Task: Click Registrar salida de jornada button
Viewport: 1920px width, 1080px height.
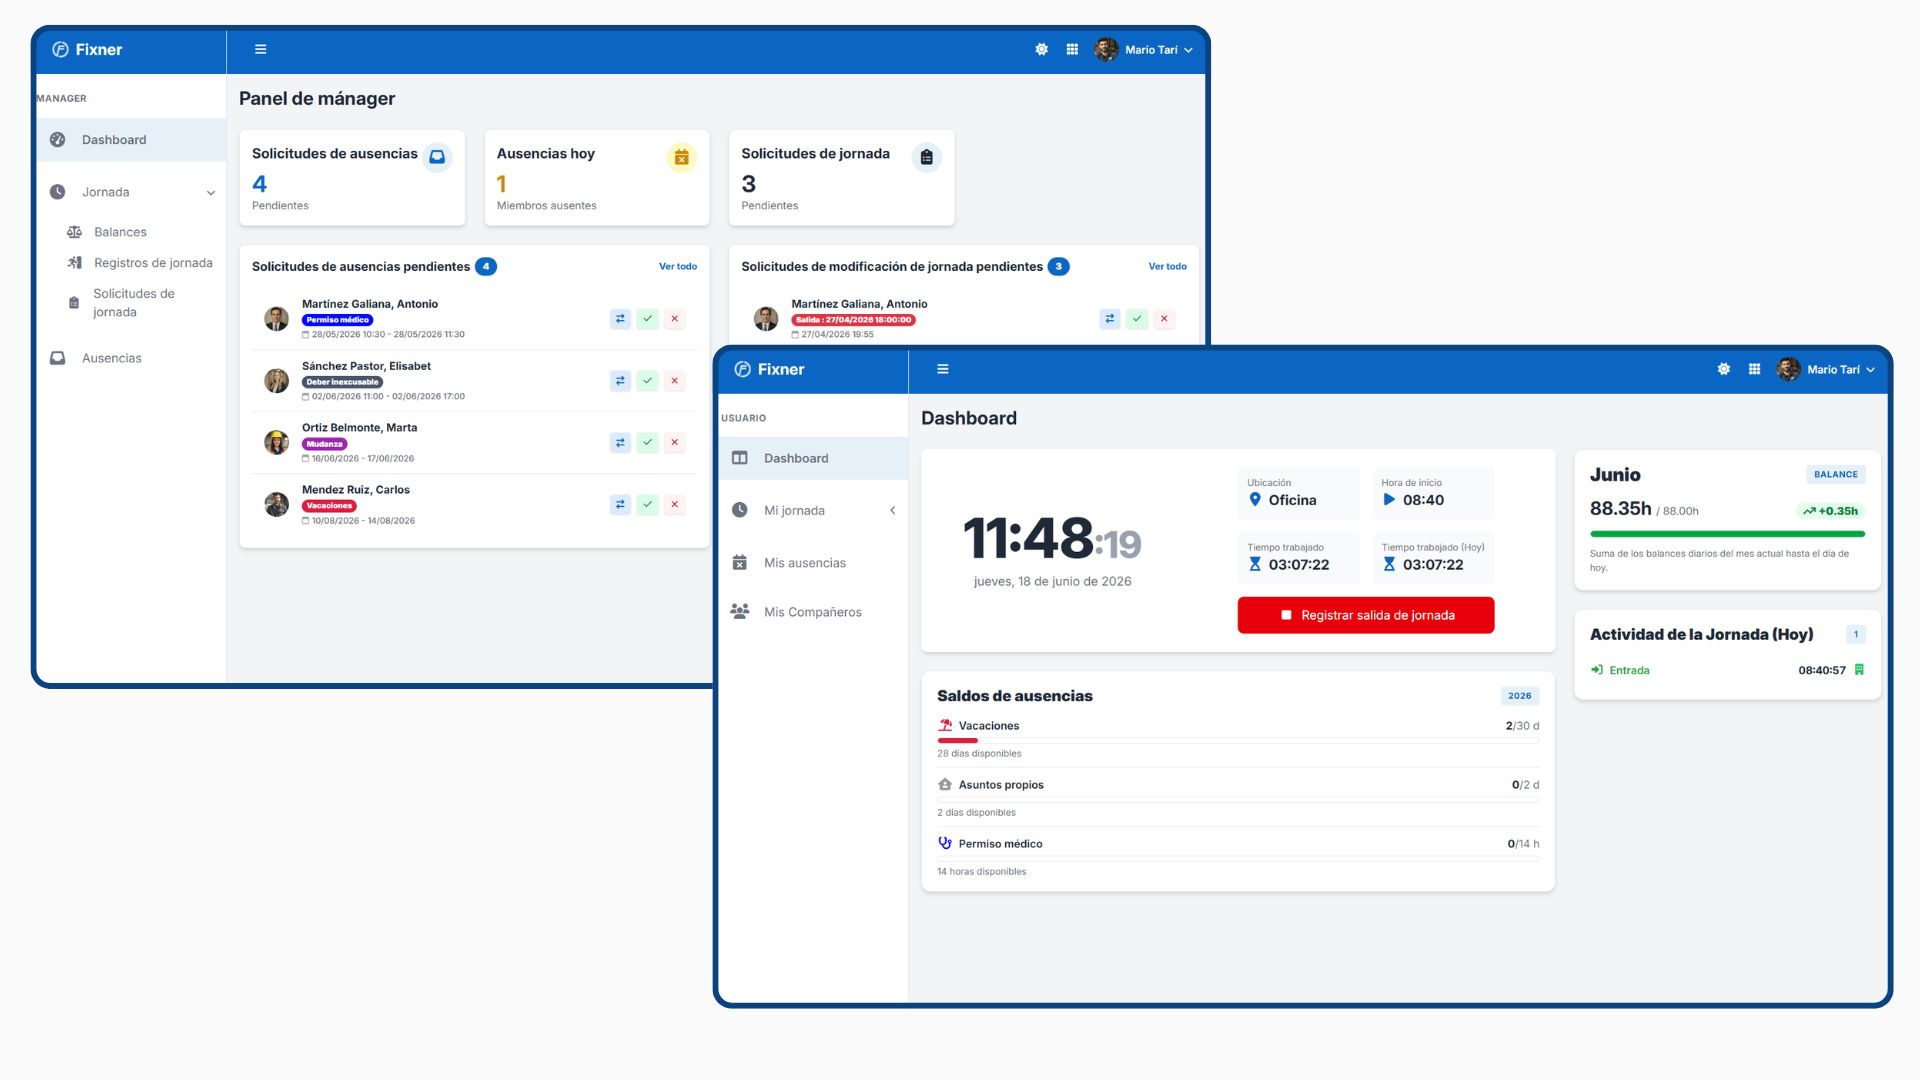Action: [1366, 615]
